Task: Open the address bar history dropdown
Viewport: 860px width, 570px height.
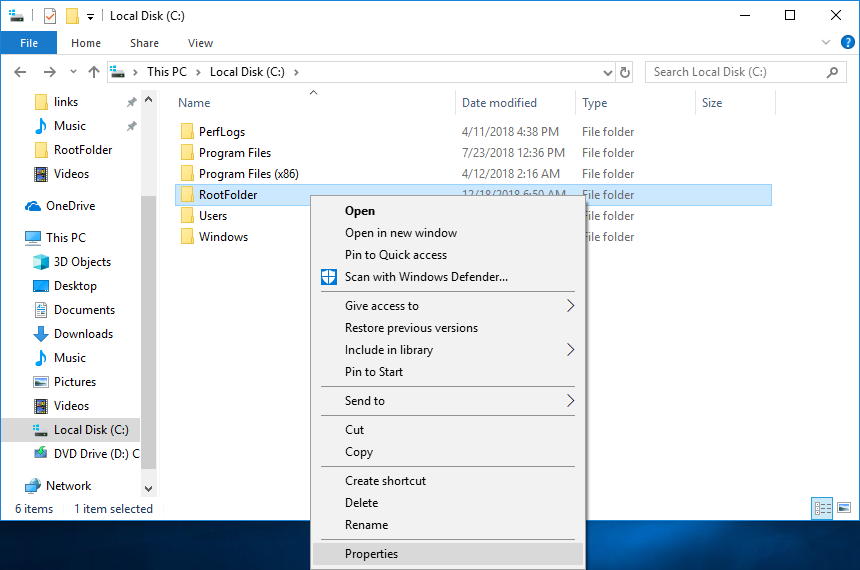Action: (607, 72)
